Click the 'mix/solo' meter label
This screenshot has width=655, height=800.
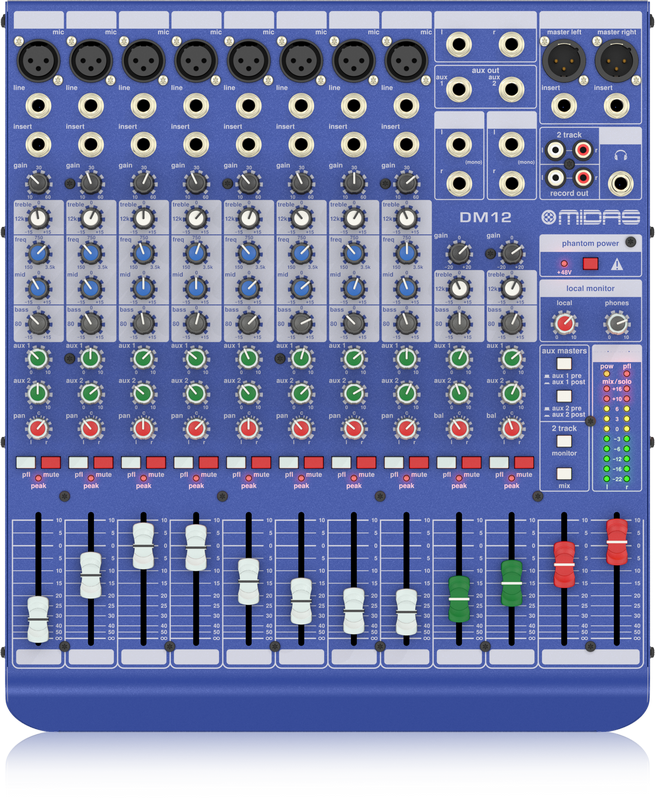click(x=617, y=381)
